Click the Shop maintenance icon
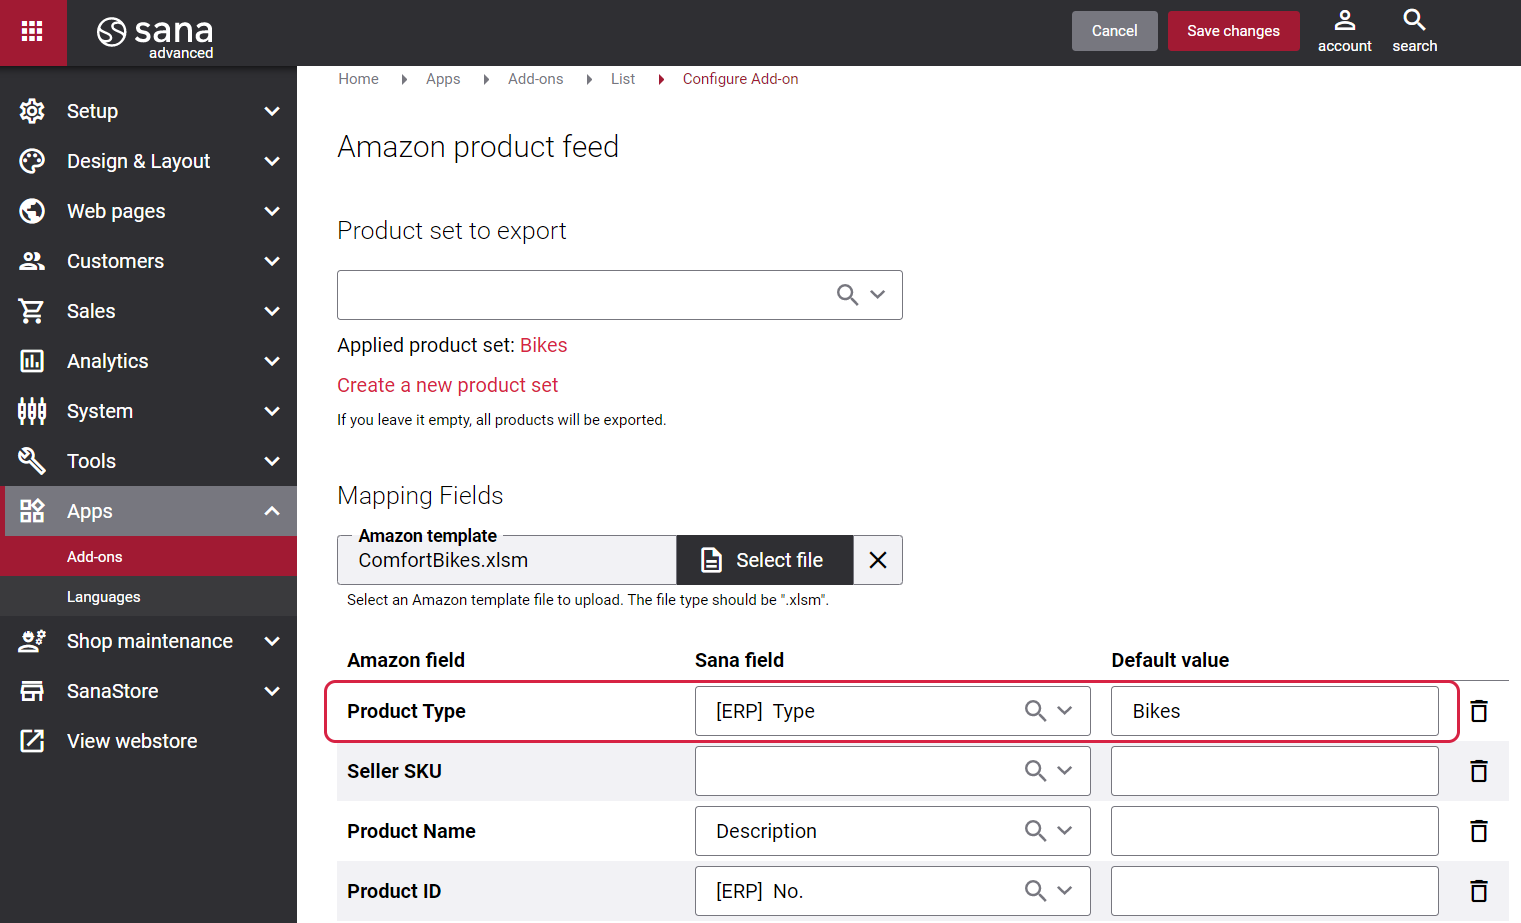Image resolution: width=1521 pixels, height=923 pixels. point(32,641)
